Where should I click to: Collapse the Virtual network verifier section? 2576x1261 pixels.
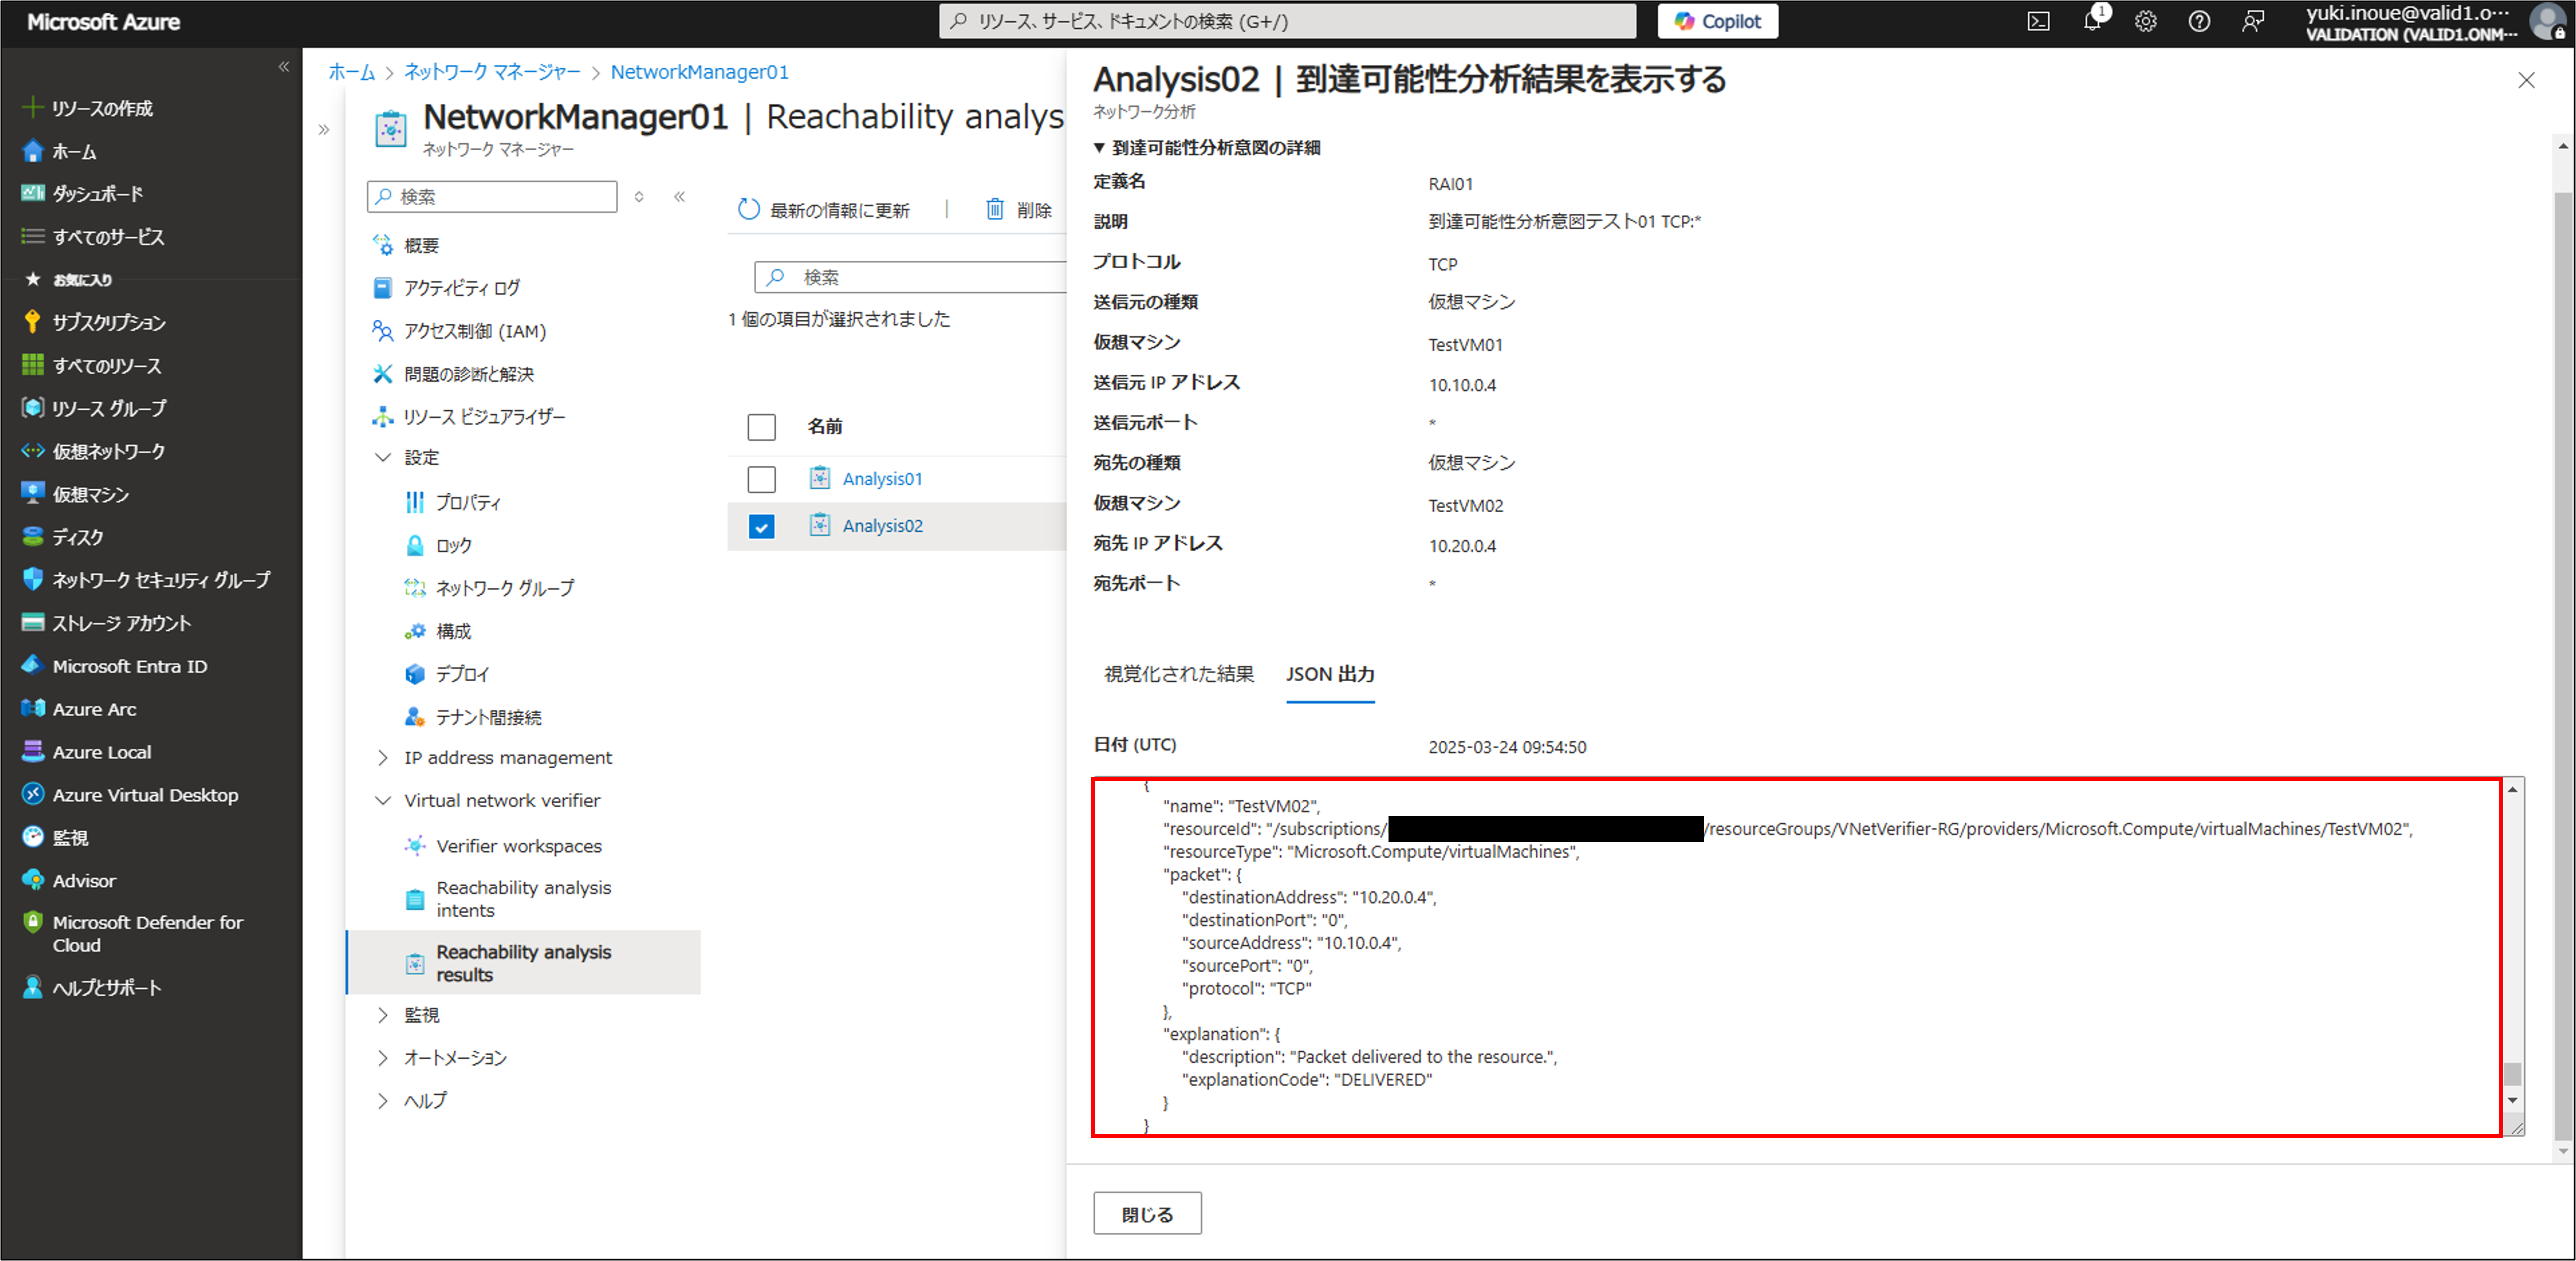click(x=383, y=801)
